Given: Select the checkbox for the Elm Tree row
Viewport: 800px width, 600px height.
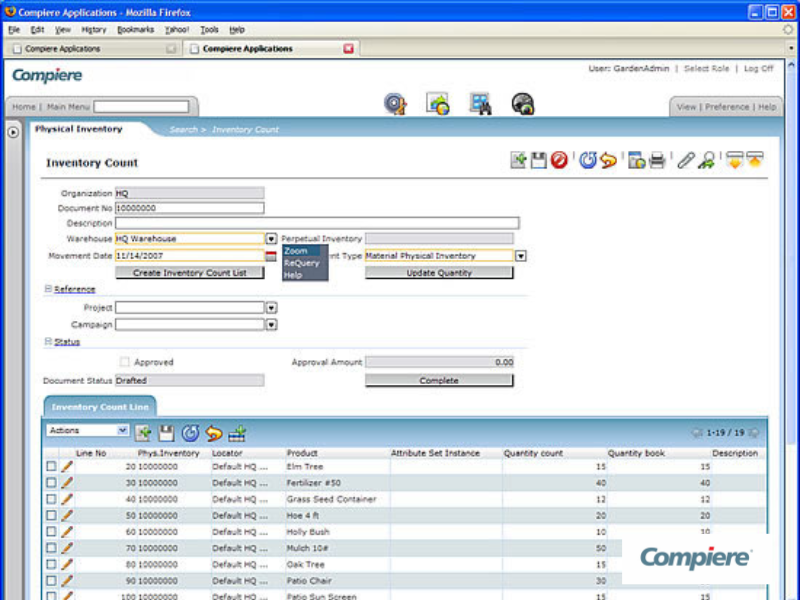Looking at the screenshot, I should [51, 467].
